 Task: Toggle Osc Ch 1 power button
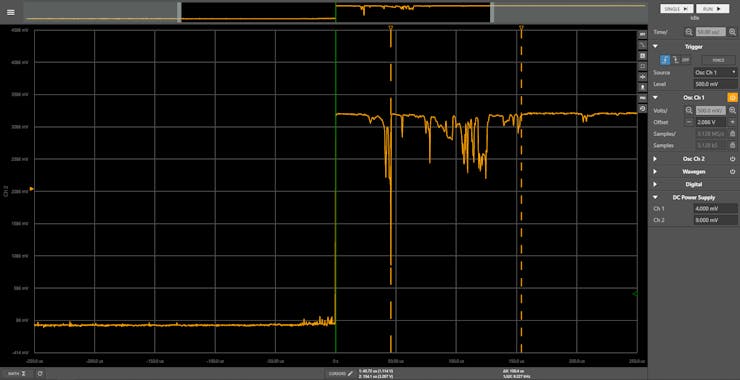coord(732,97)
